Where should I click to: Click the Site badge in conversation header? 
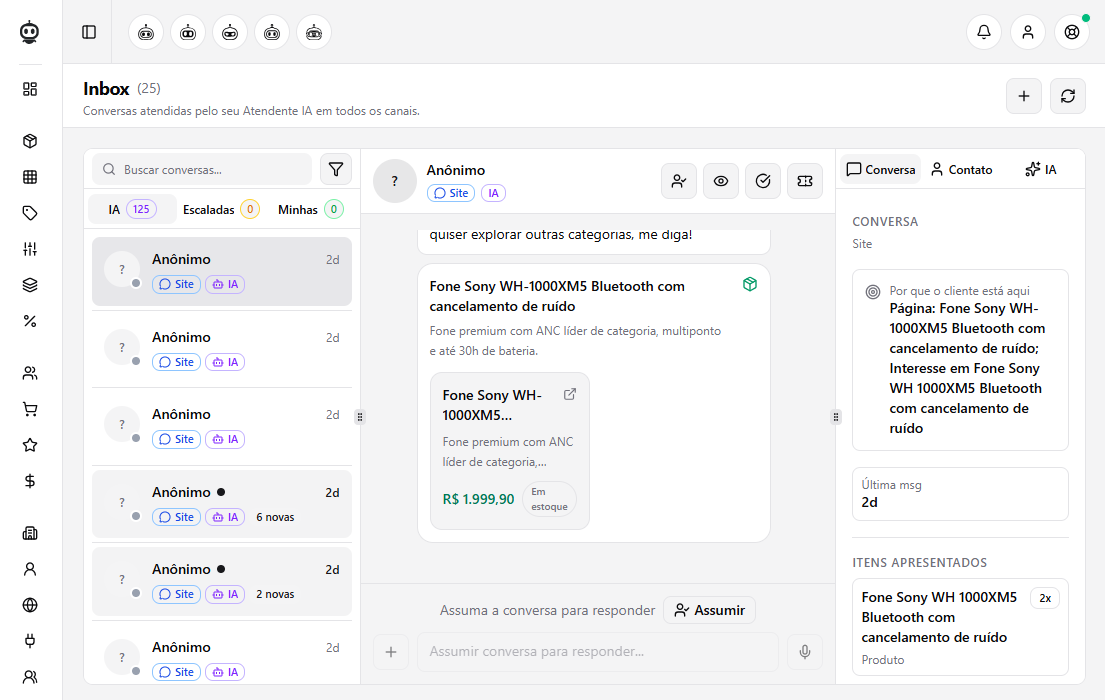(451, 193)
